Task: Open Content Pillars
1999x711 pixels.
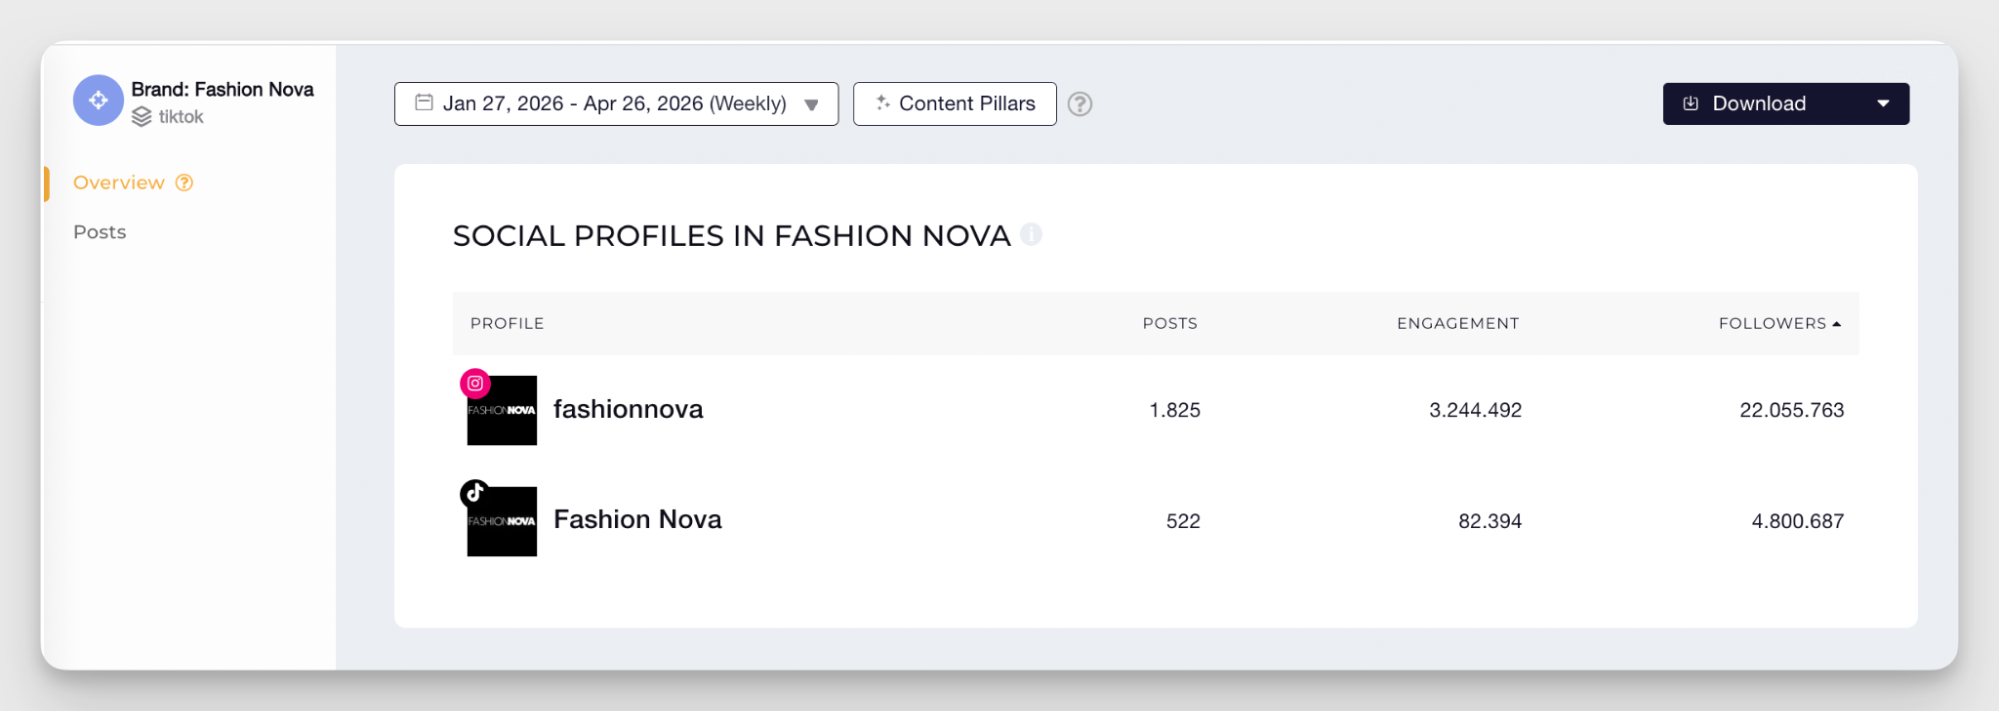Action: (955, 104)
